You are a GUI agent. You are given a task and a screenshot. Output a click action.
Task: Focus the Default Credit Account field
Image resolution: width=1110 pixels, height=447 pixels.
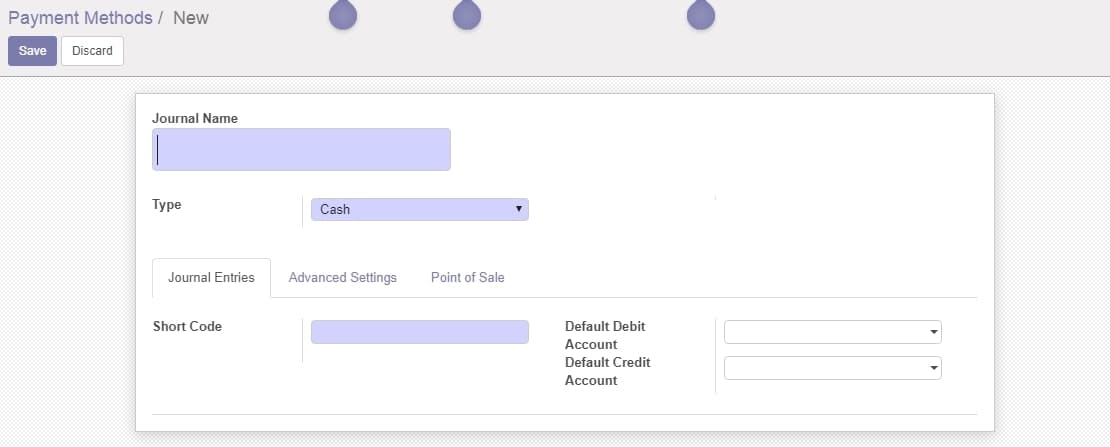(x=832, y=368)
